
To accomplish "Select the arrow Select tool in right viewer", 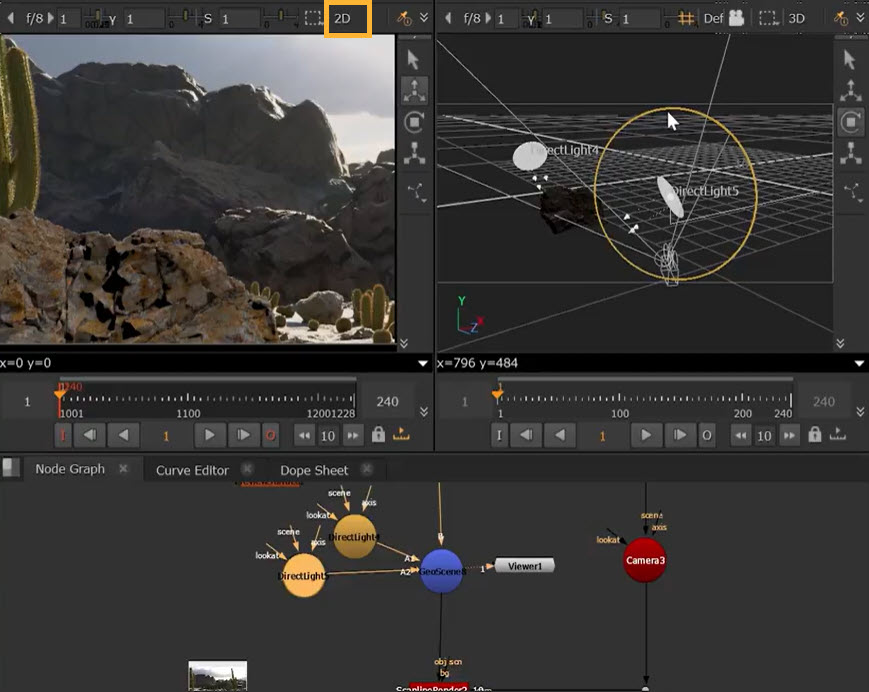I will click(850, 59).
